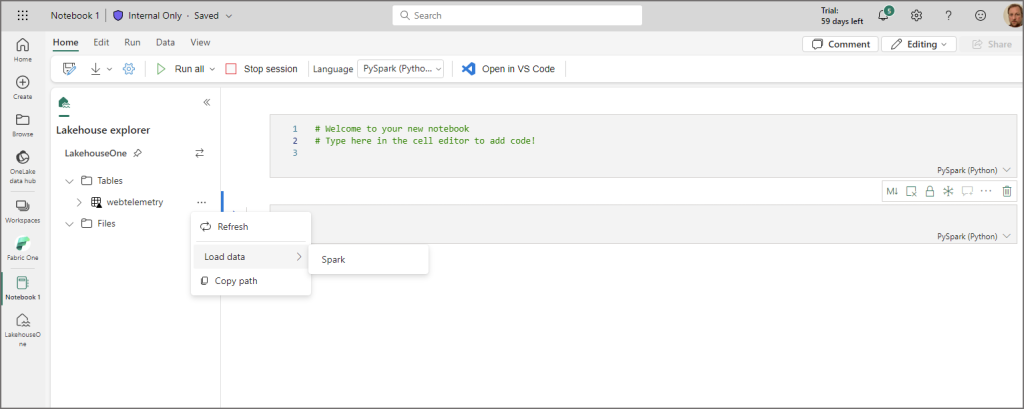Switch to Home ribbon tab
The height and width of the screenshot is (409, 1024).
point(65,42)
